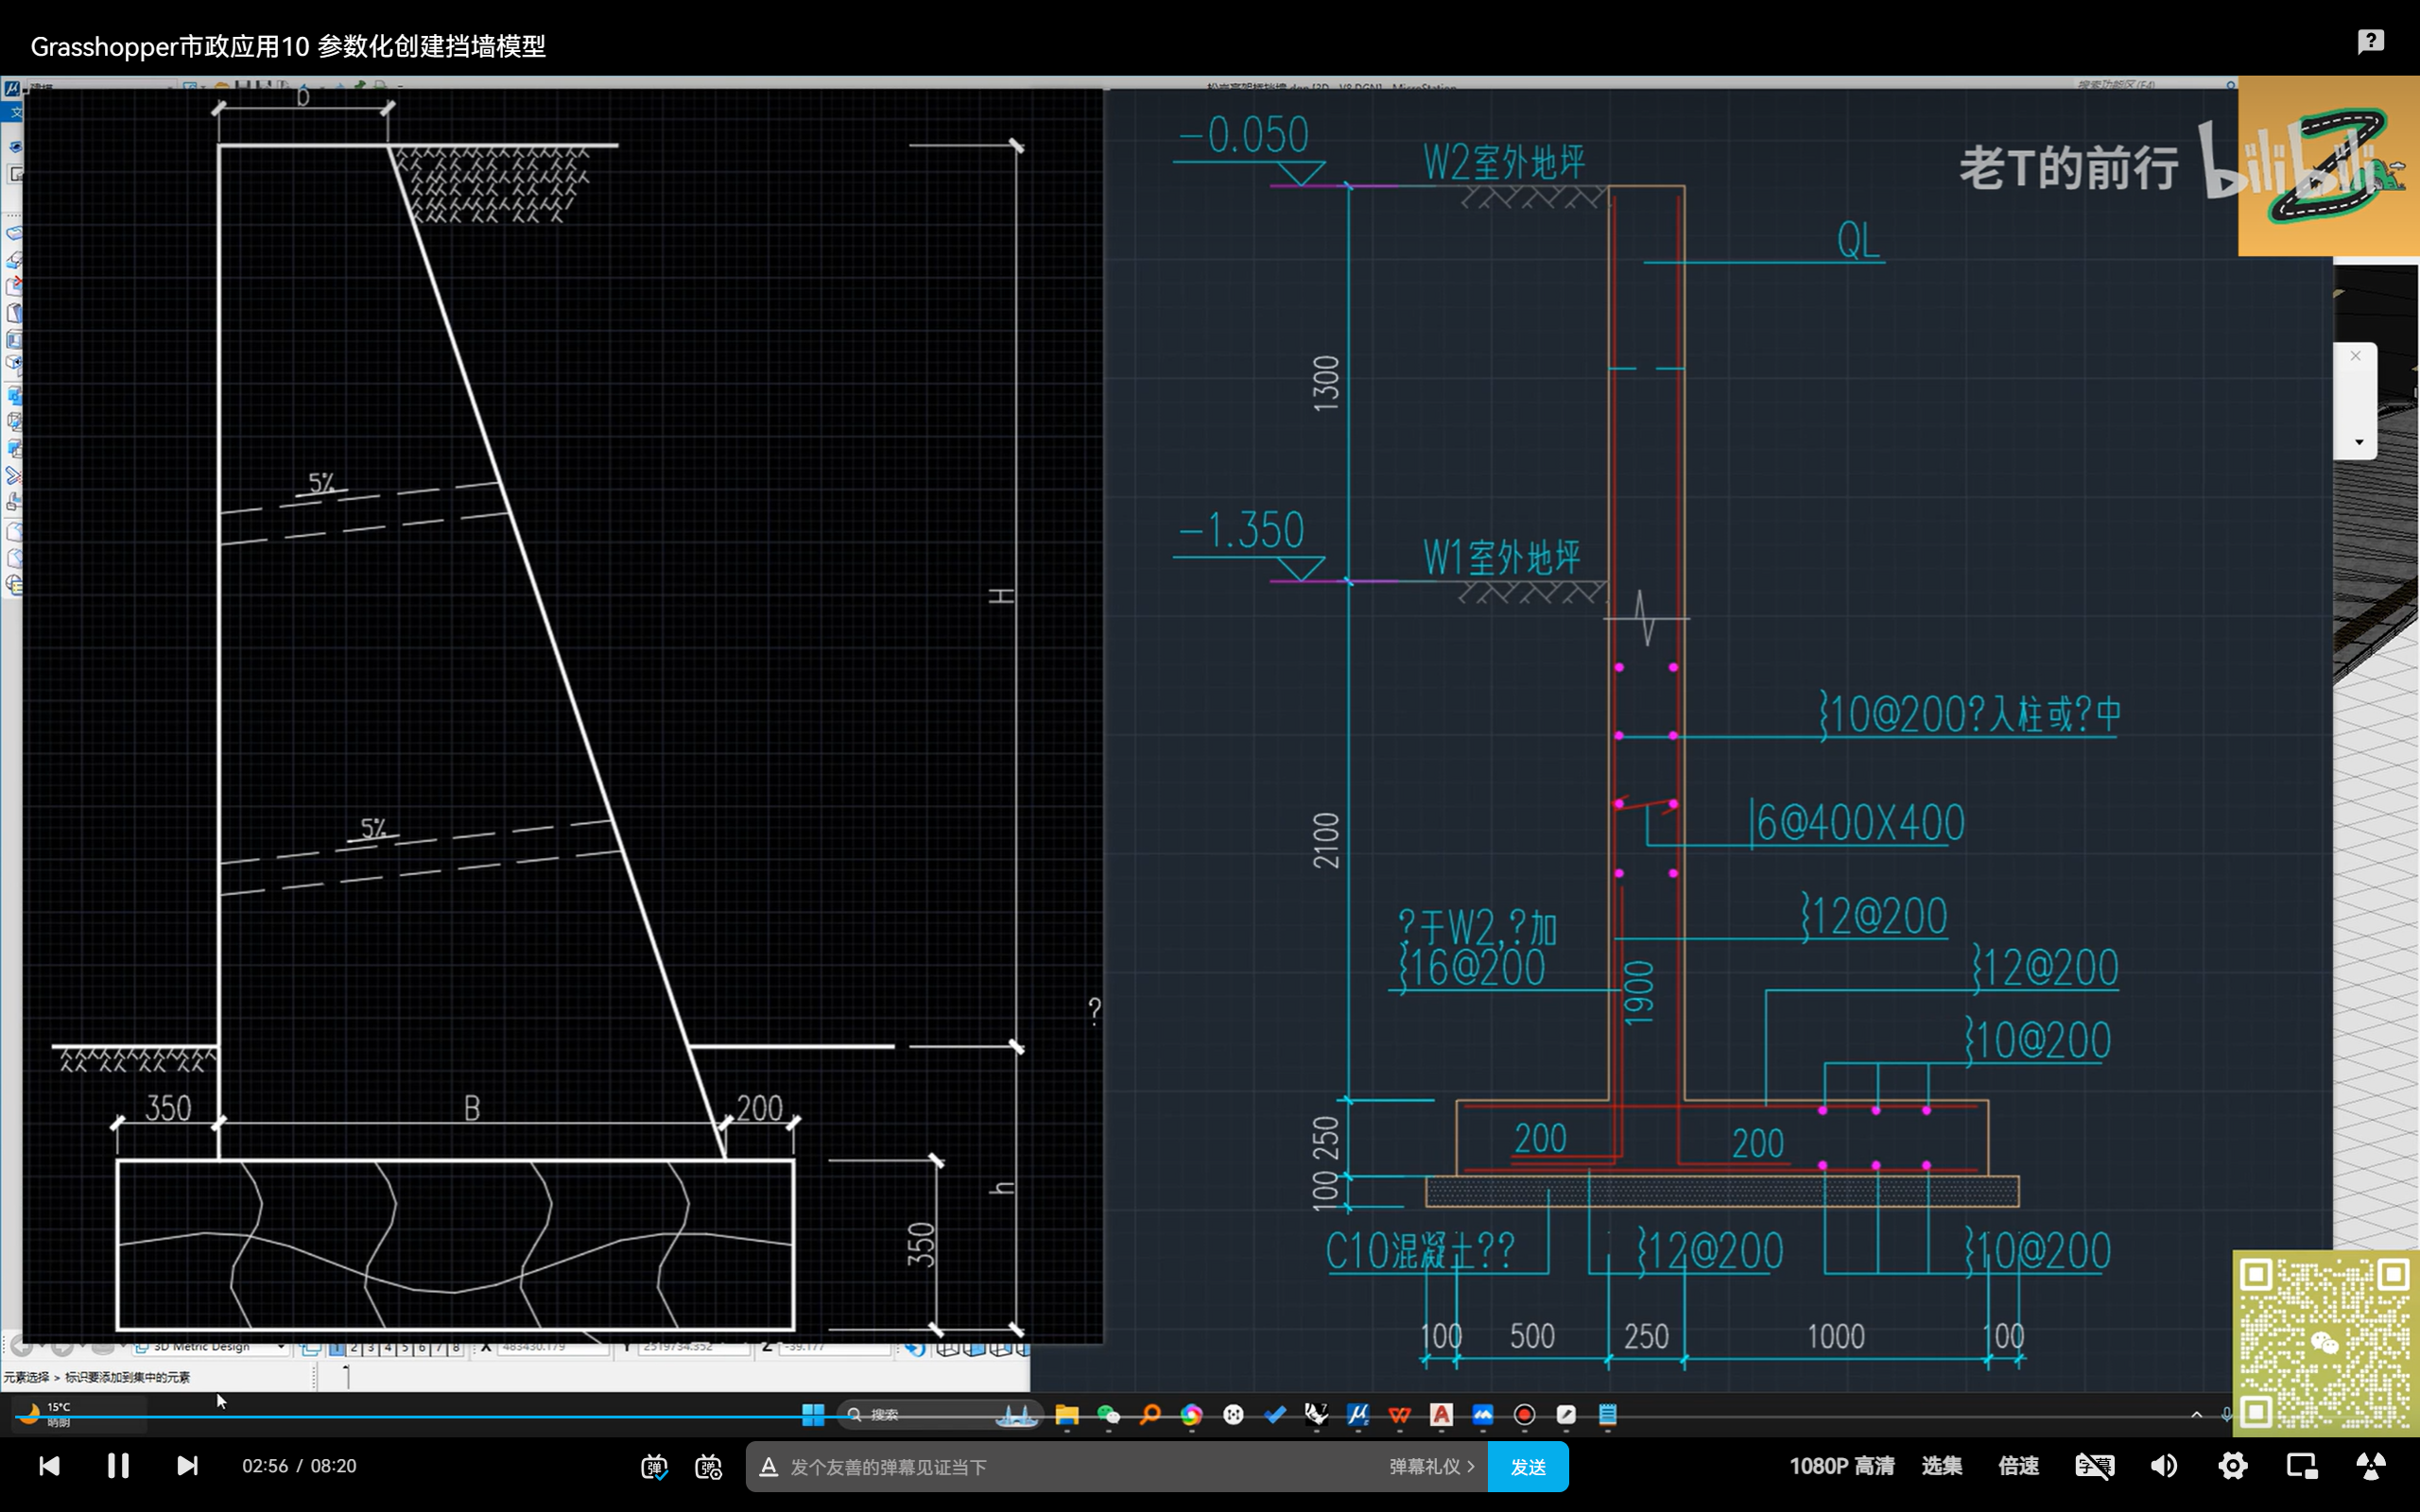Go to the previous video
Screen dimensions: 2420x1512
(49, 1466)
